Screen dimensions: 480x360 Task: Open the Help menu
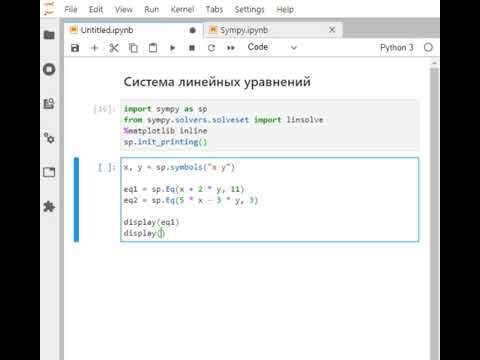pos(285,9)
